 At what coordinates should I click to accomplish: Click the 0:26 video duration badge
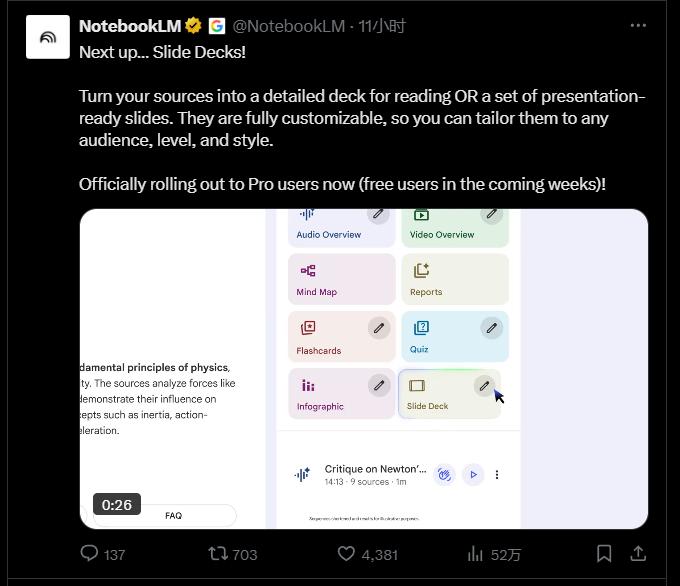116,505
